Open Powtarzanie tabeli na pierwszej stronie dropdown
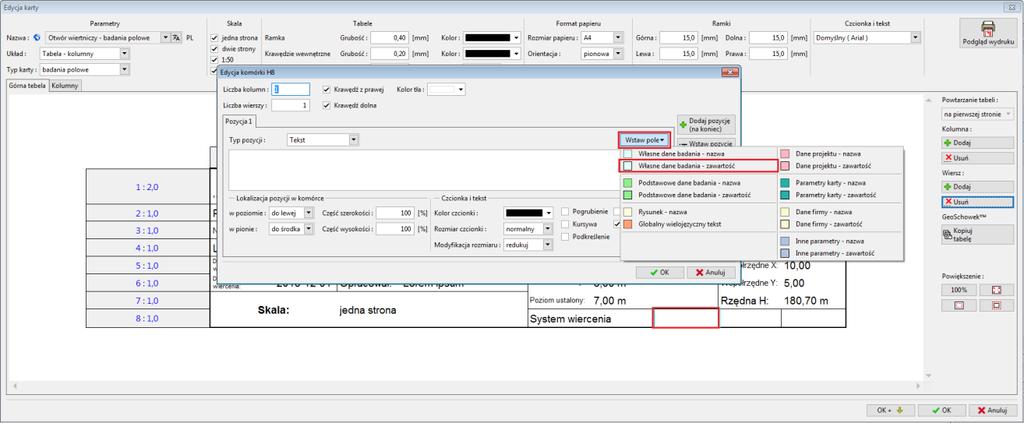 point(978,114)
